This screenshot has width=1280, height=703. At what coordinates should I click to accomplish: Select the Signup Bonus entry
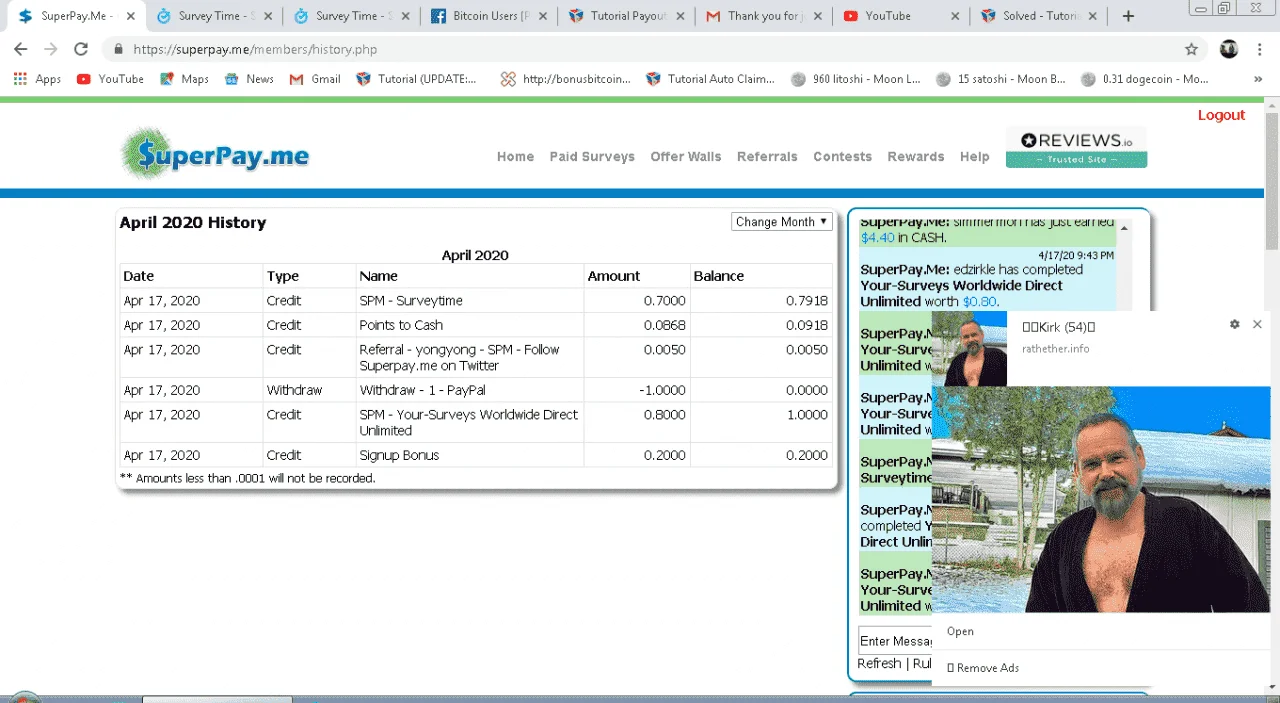tap(399, 455)
